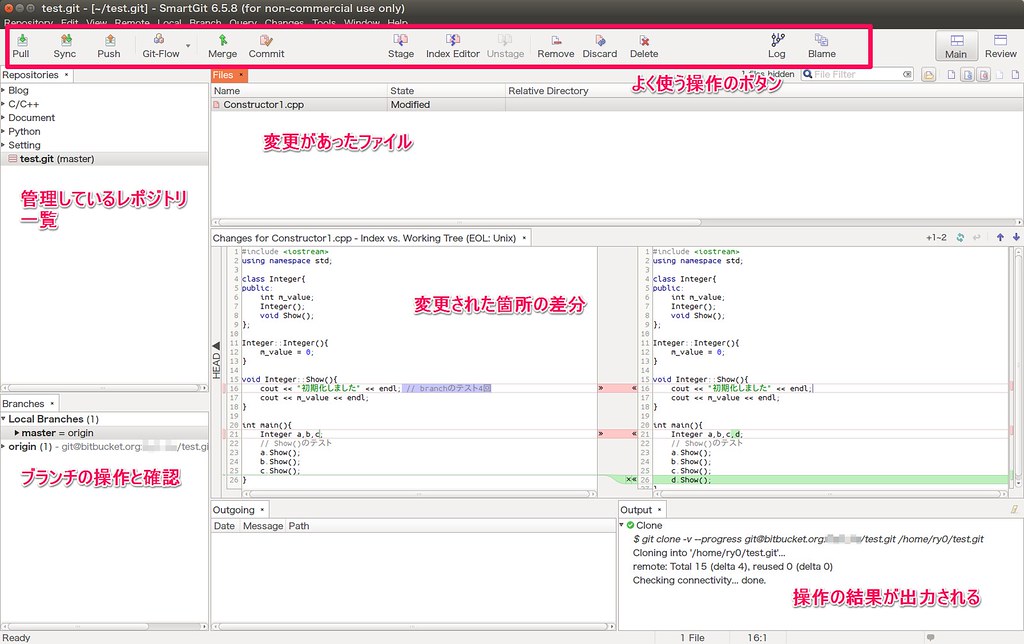
Task: Select the test.git (master) repository
Action: [x=104, y=159]
